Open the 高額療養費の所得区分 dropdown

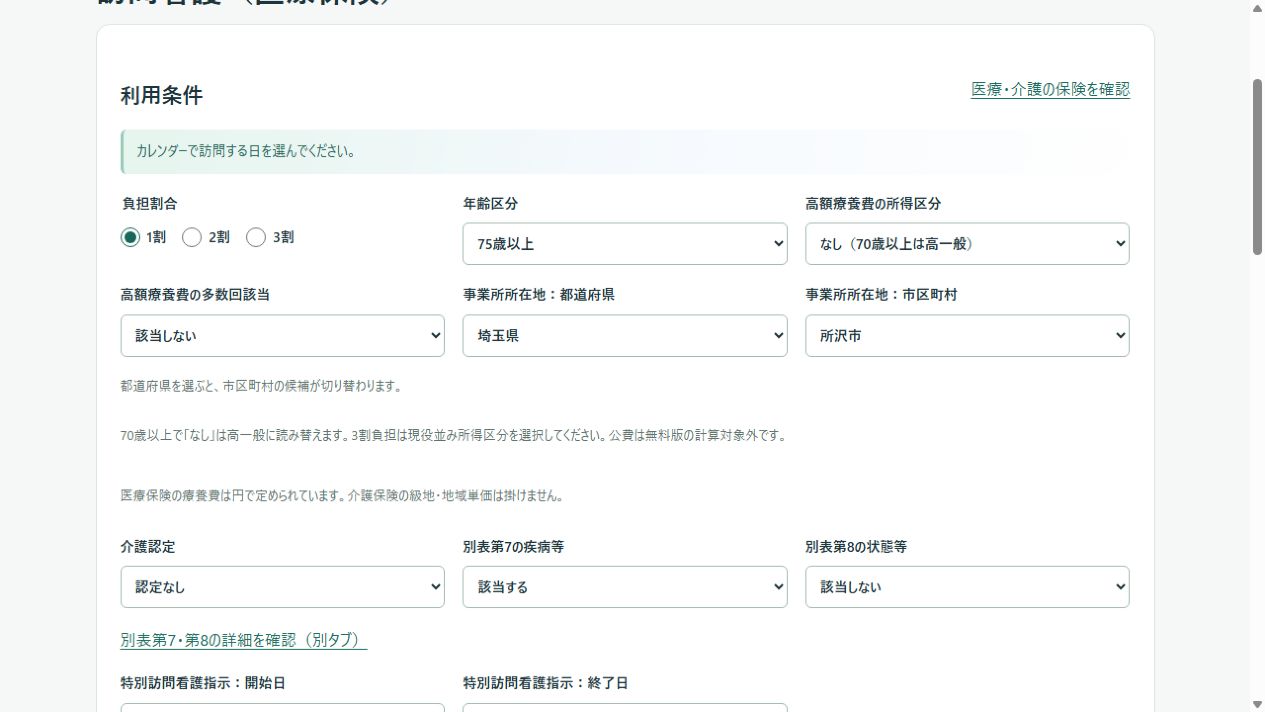click(x=967, y=244)
